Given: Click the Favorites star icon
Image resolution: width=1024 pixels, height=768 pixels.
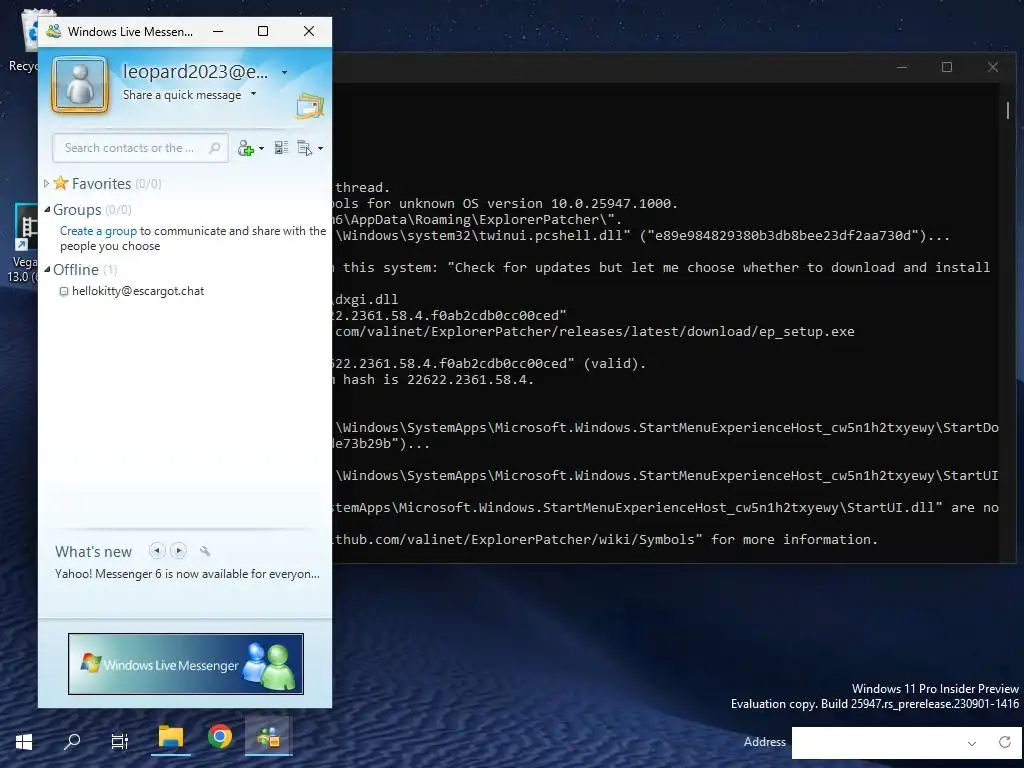Looking at the screenshot, I should click(61, 183).
